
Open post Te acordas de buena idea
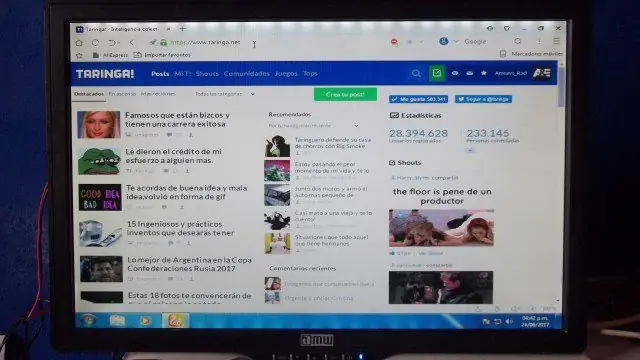pos(187,192)
